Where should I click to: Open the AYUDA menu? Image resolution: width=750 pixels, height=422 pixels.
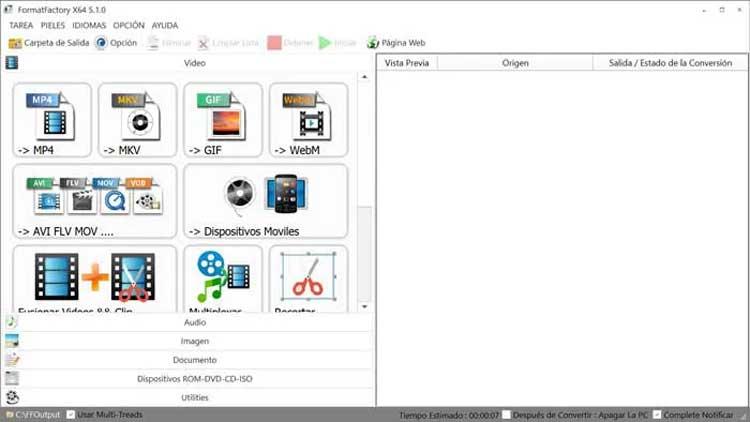[x=165, y=25]
